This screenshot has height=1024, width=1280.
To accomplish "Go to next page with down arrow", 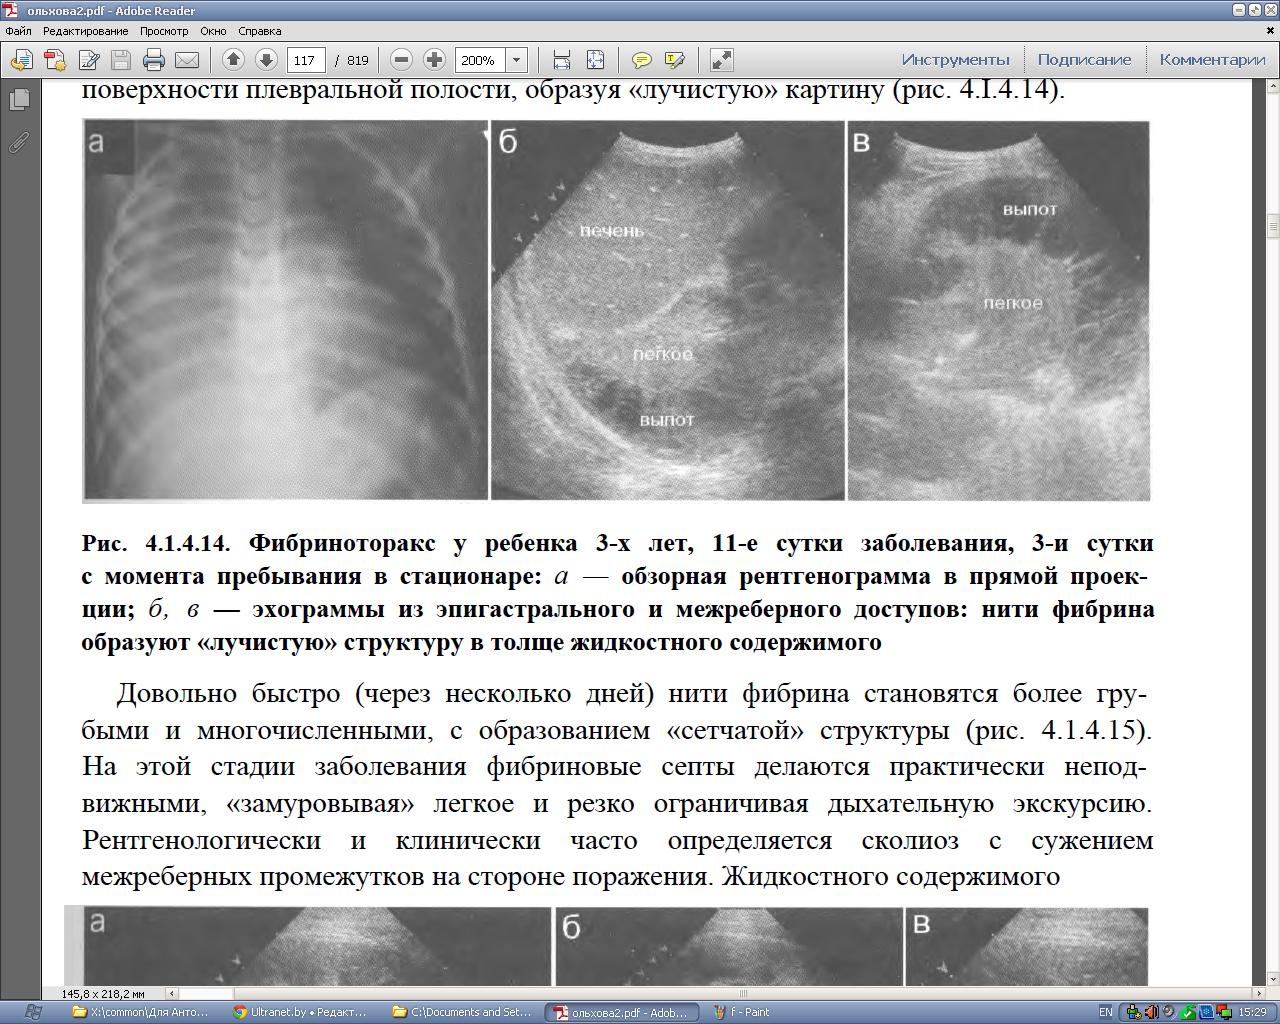I will click(266, 60).
